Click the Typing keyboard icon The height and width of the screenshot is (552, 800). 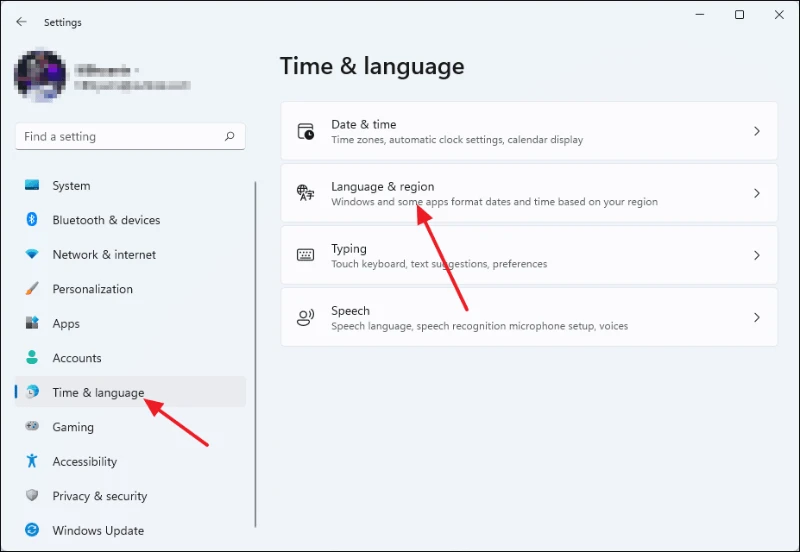[306, 255]
